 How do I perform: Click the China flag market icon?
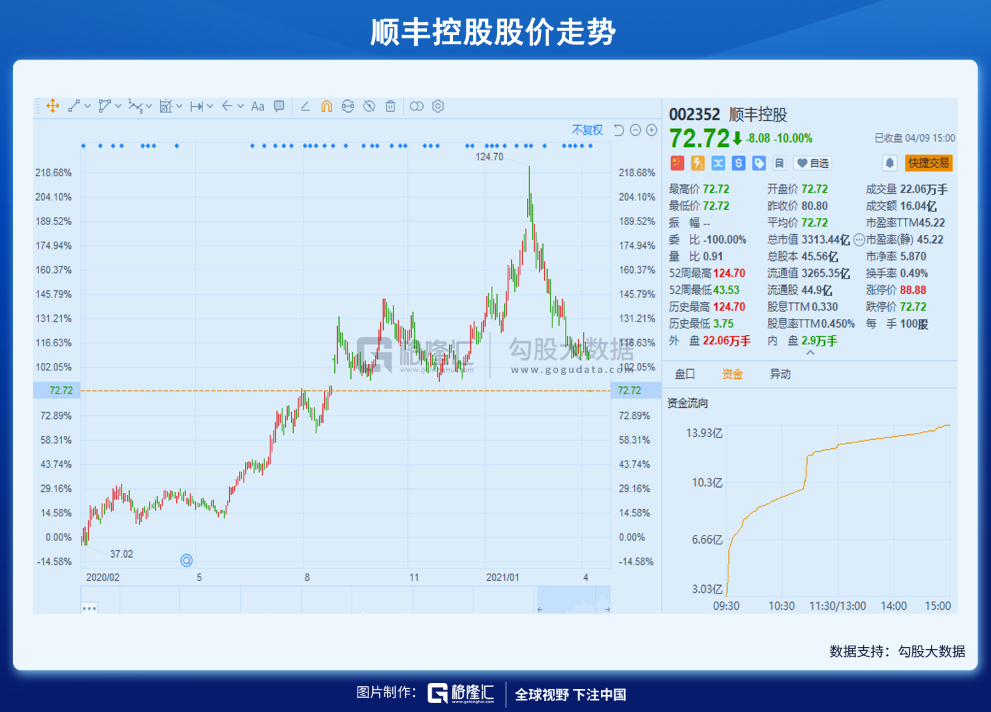[x=677, y=163]
